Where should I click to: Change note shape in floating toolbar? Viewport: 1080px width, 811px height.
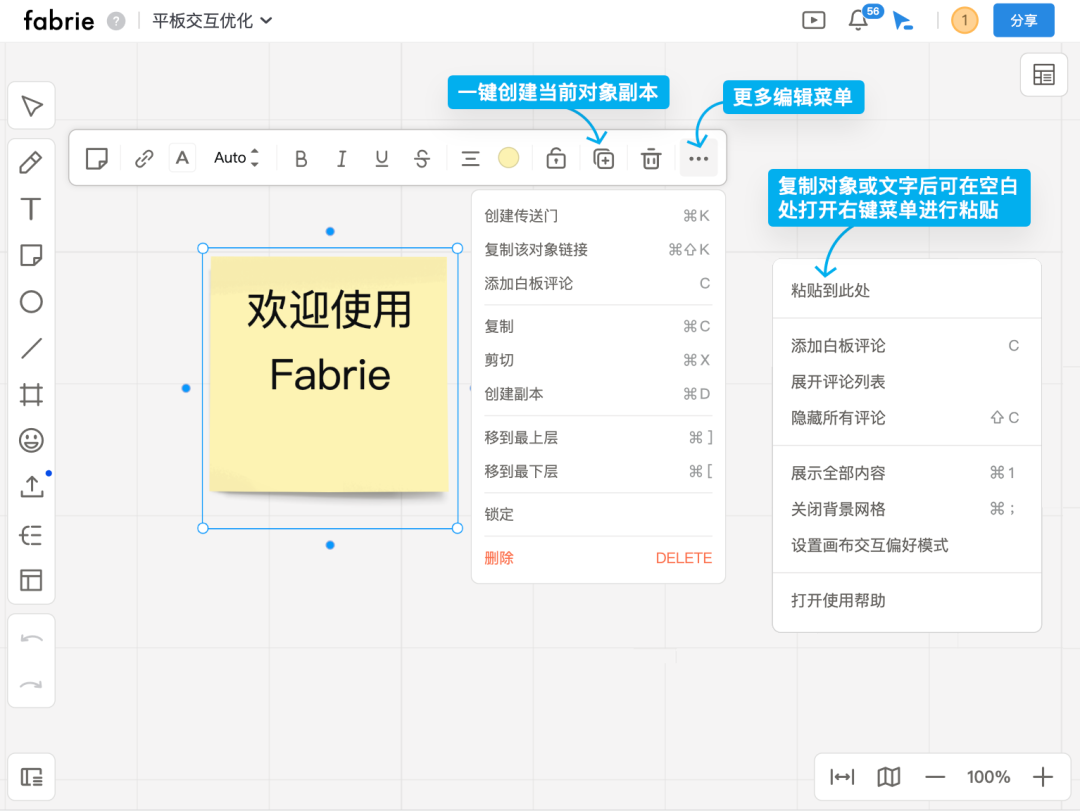click(x=96, y=158)
